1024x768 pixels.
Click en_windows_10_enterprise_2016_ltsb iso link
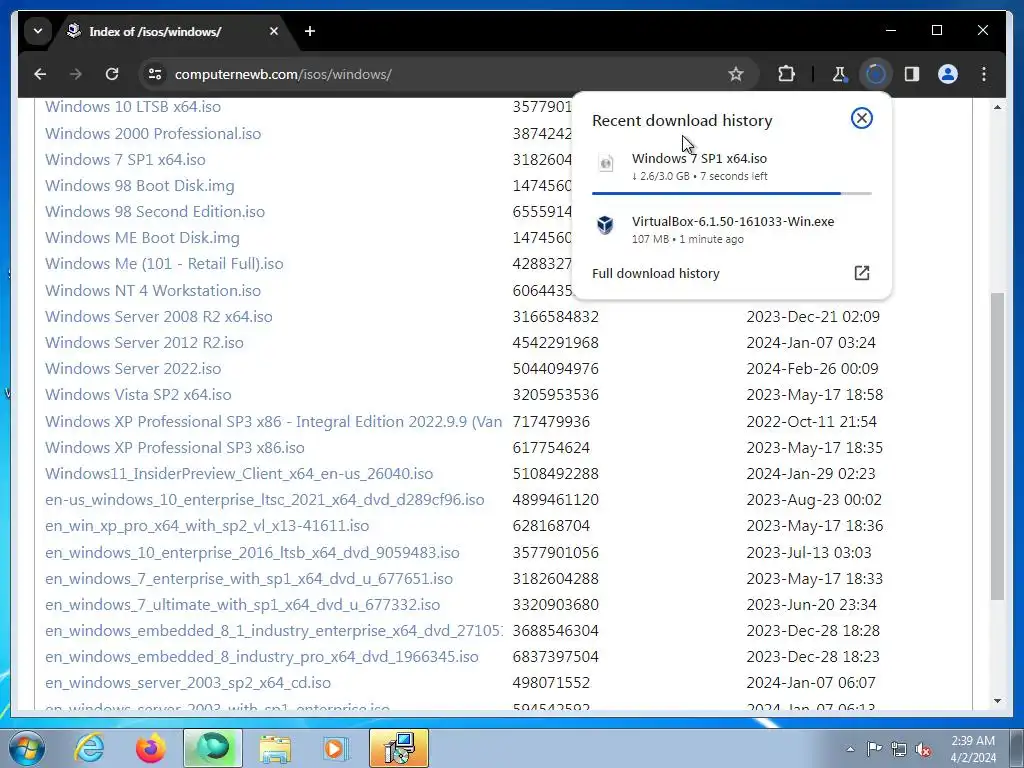pyautogui.click(x=252, y=553)
